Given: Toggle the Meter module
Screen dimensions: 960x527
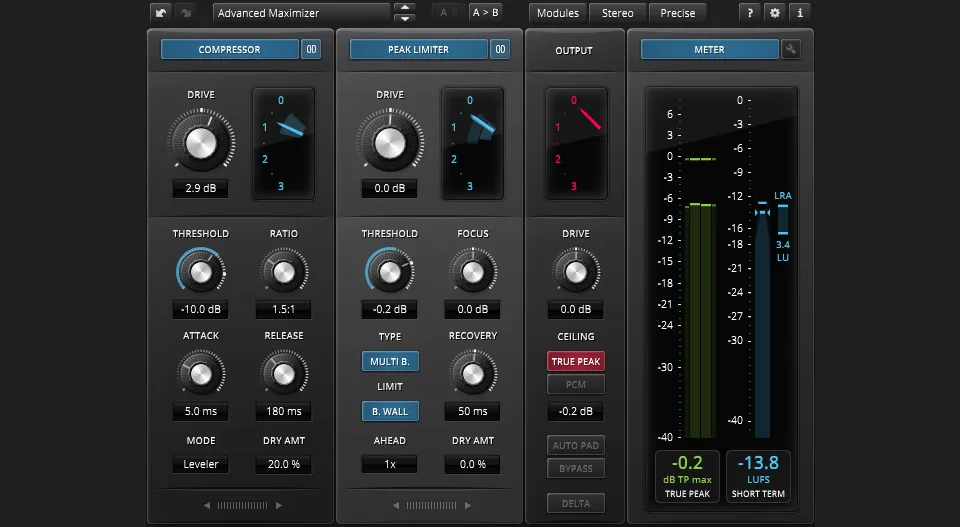Looking at the screenshot, I should point(710,50).
